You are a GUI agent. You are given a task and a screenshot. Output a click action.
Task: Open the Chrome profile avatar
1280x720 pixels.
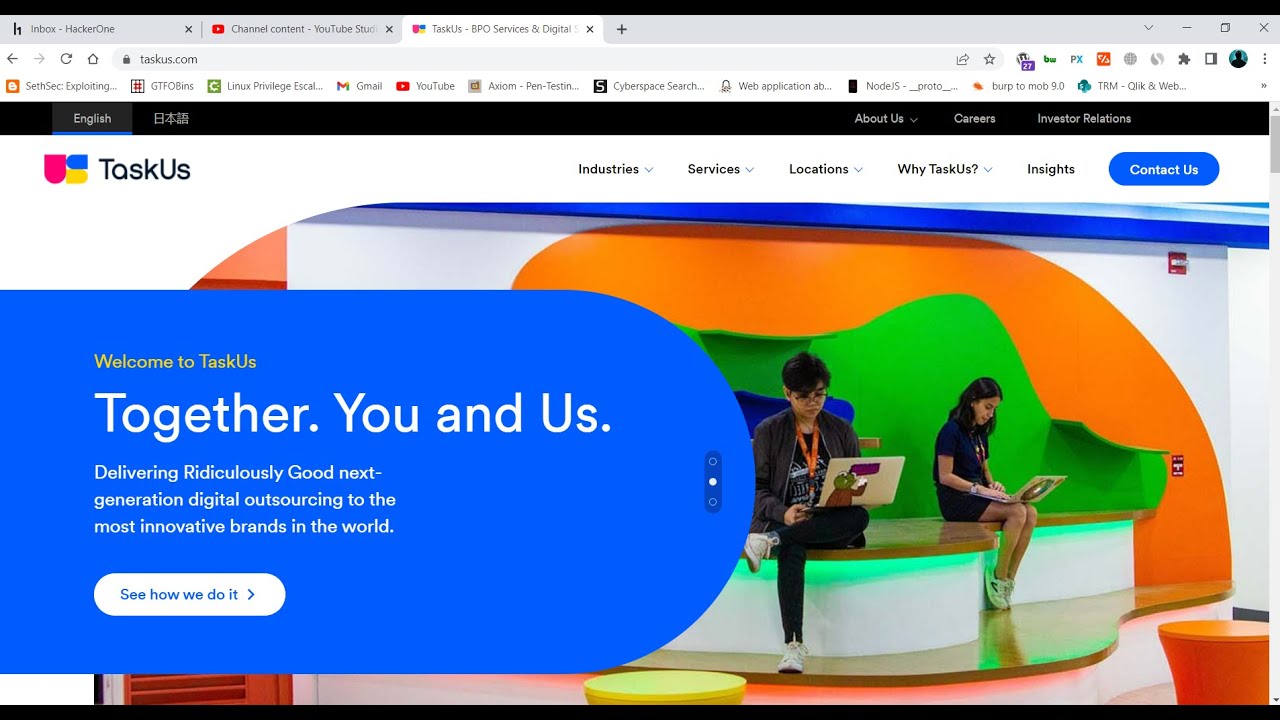1238,59
